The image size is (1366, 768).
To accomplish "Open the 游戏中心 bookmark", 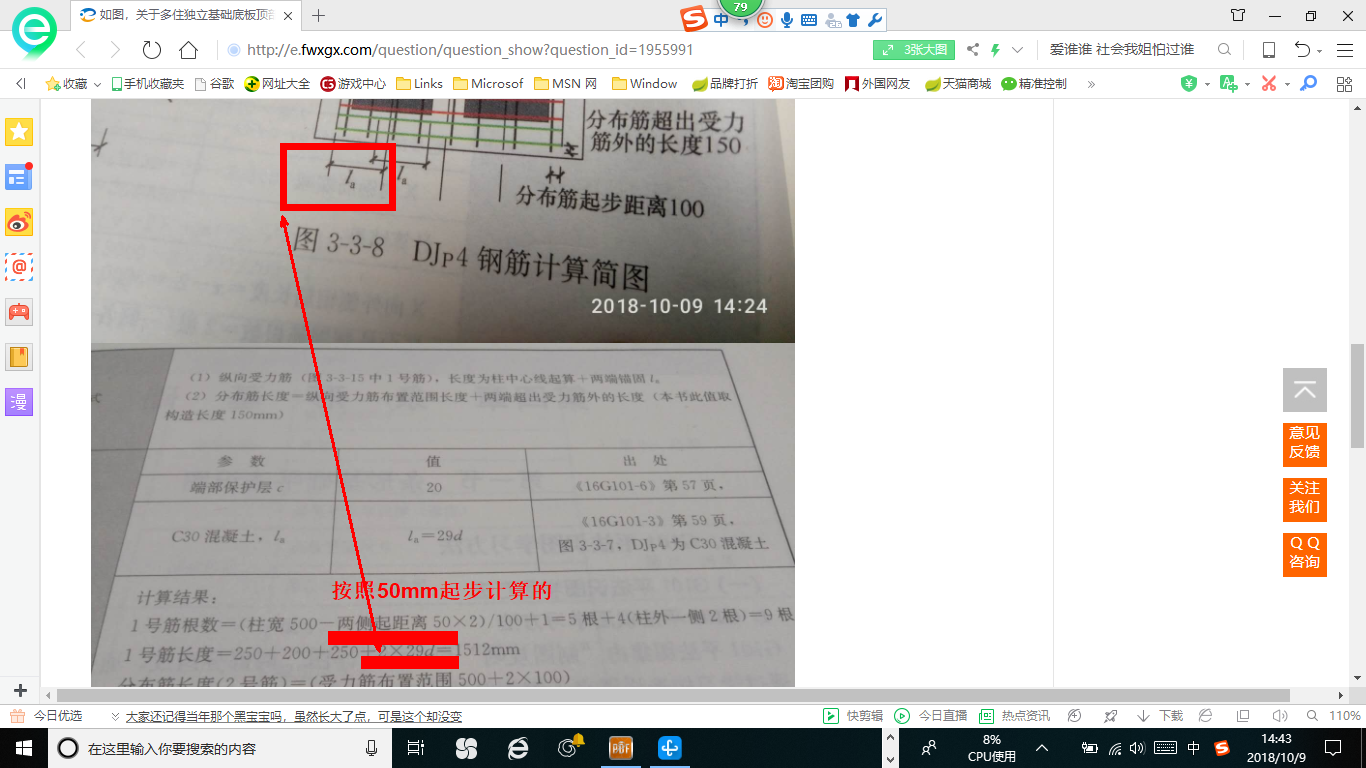I will click(x=353, y=84).
